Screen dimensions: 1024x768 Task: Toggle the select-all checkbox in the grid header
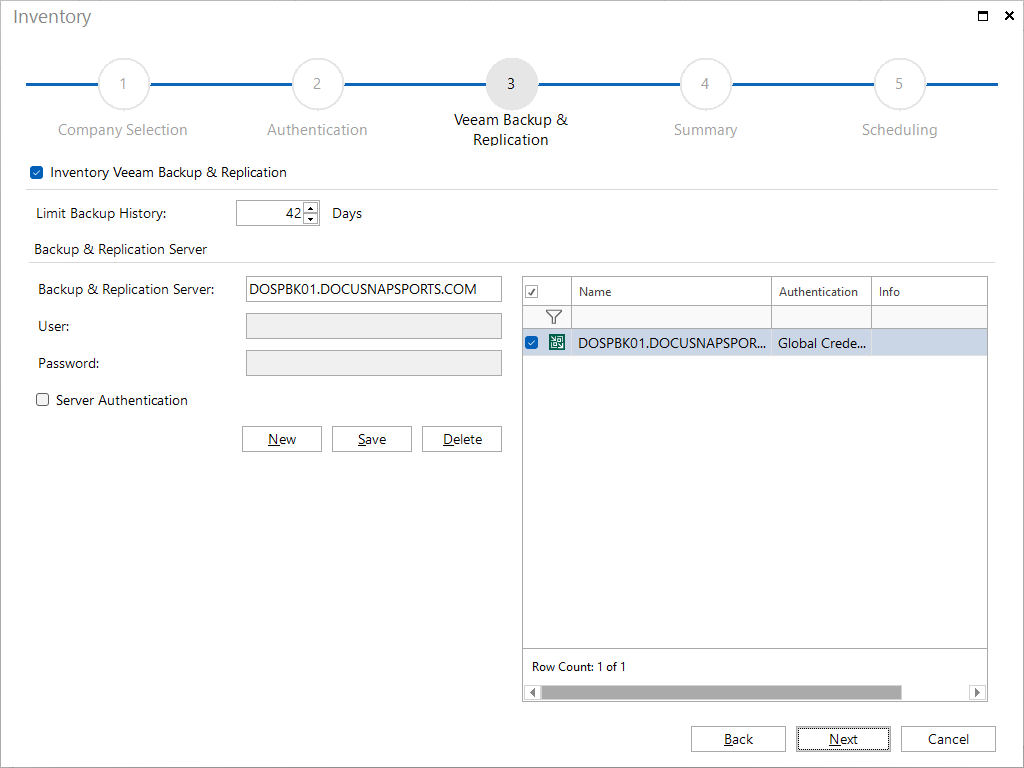pos(532,292)
